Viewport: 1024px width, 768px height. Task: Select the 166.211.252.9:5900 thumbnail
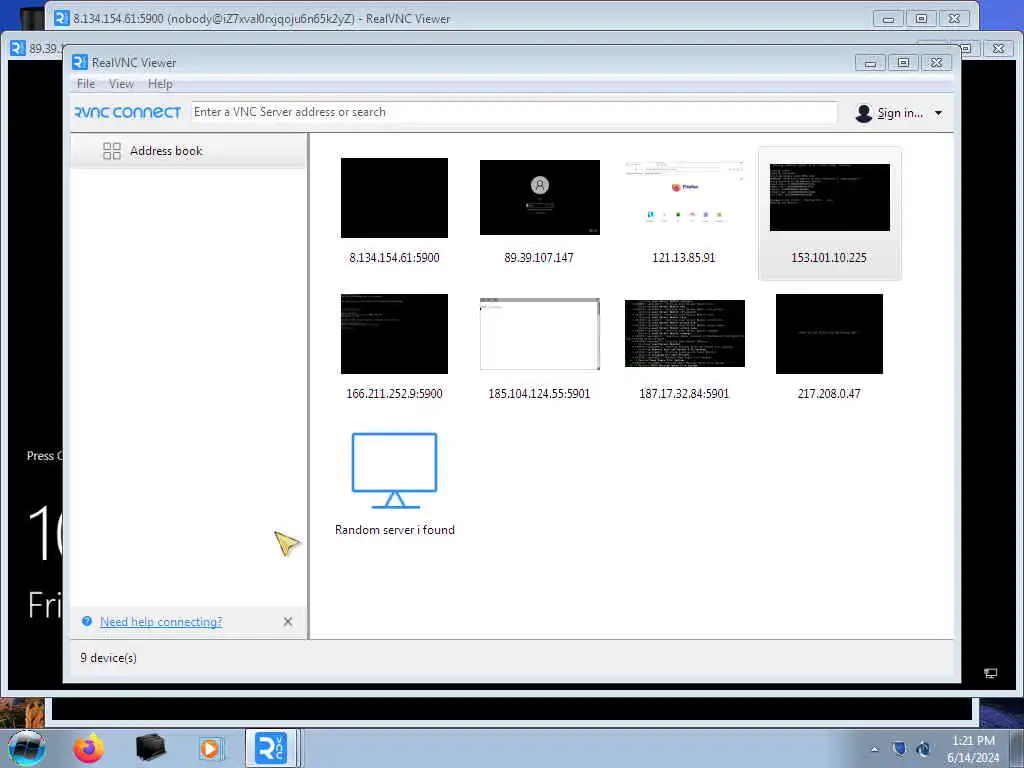coord(394,334)
